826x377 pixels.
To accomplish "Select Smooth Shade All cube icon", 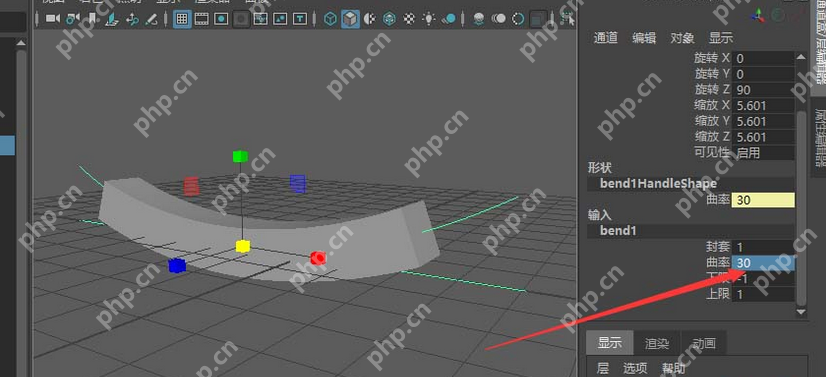I will [x=350, y=19].
